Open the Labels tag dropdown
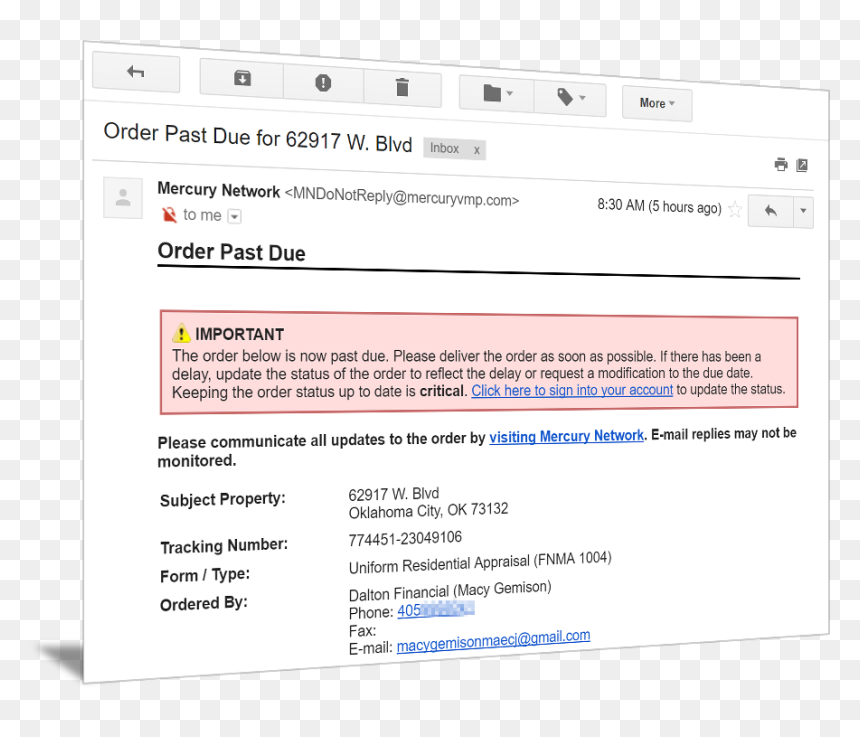 [570, 98]
